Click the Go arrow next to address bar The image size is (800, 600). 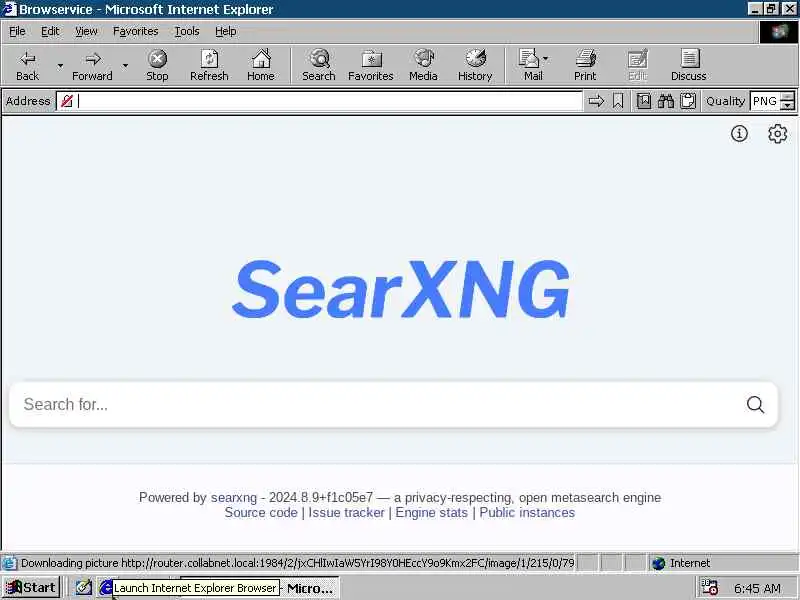click(x=596, y=101)
